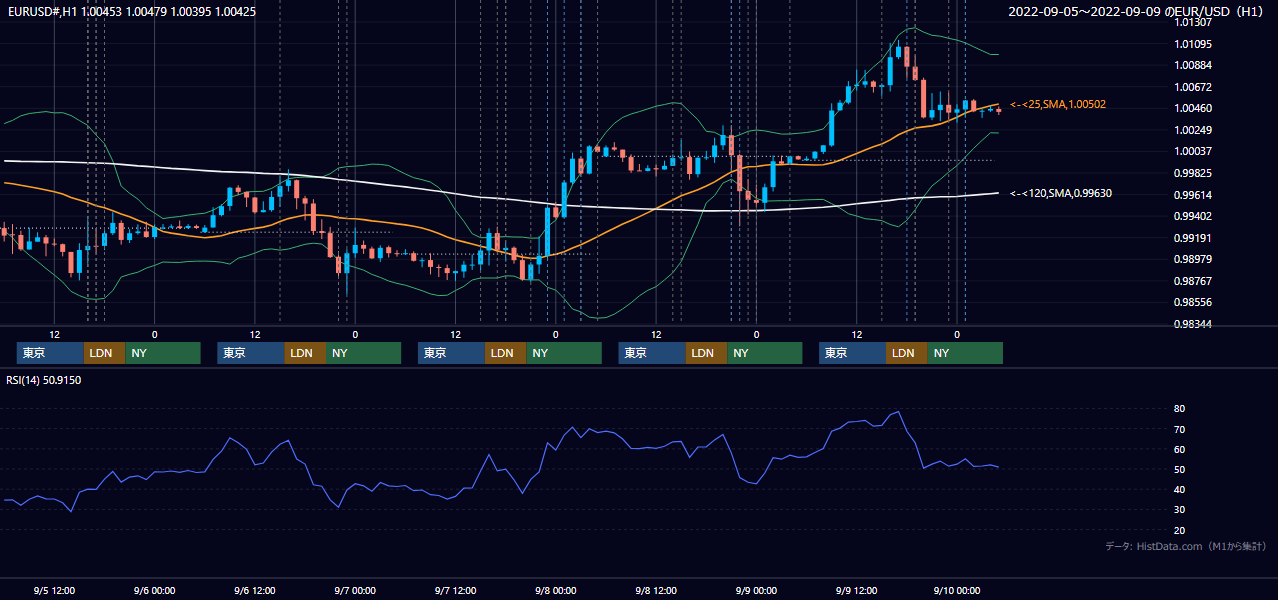Click the 9/9 12:00 date axis label
1278x600 pixels.
pyautogui.click(x=856, y=590)
